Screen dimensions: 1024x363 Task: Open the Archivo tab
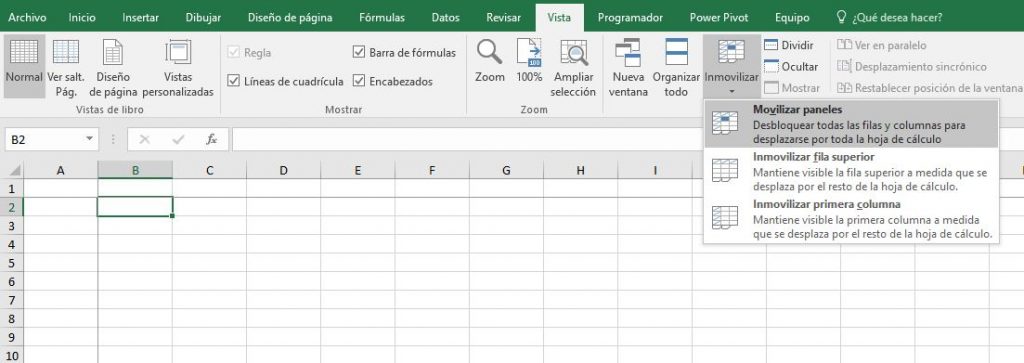(27, 18)
